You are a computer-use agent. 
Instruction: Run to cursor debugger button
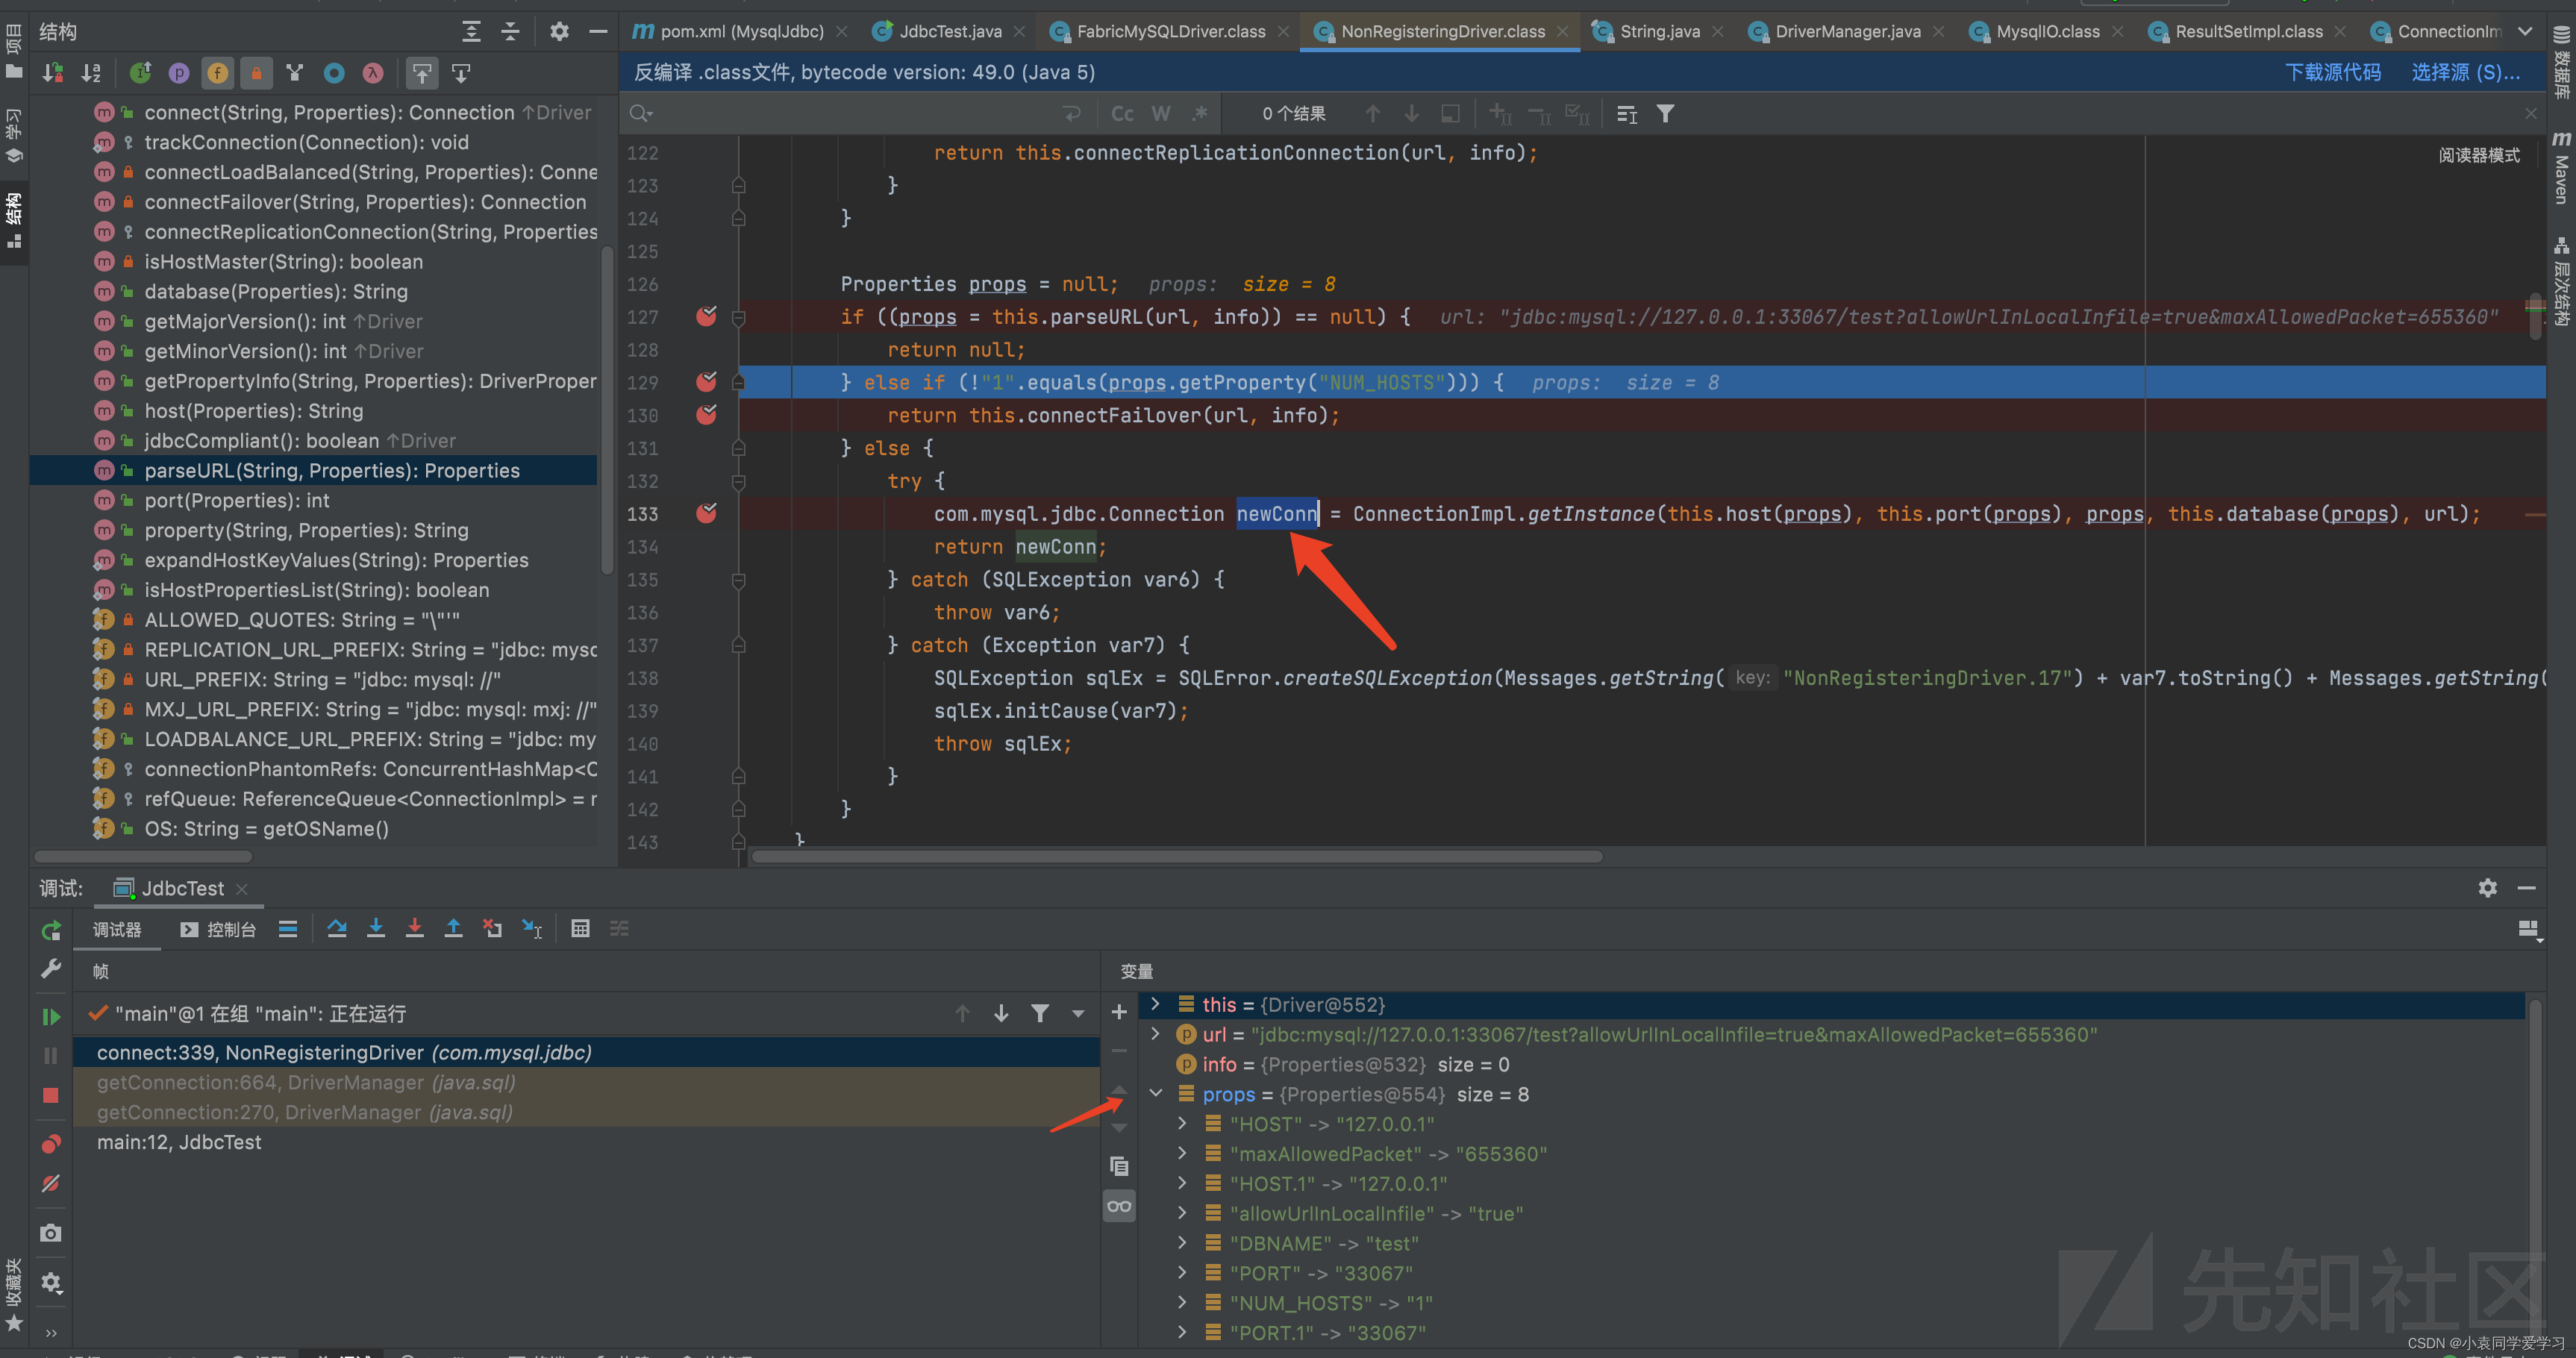pyautogui.click(x=532, y=929)
